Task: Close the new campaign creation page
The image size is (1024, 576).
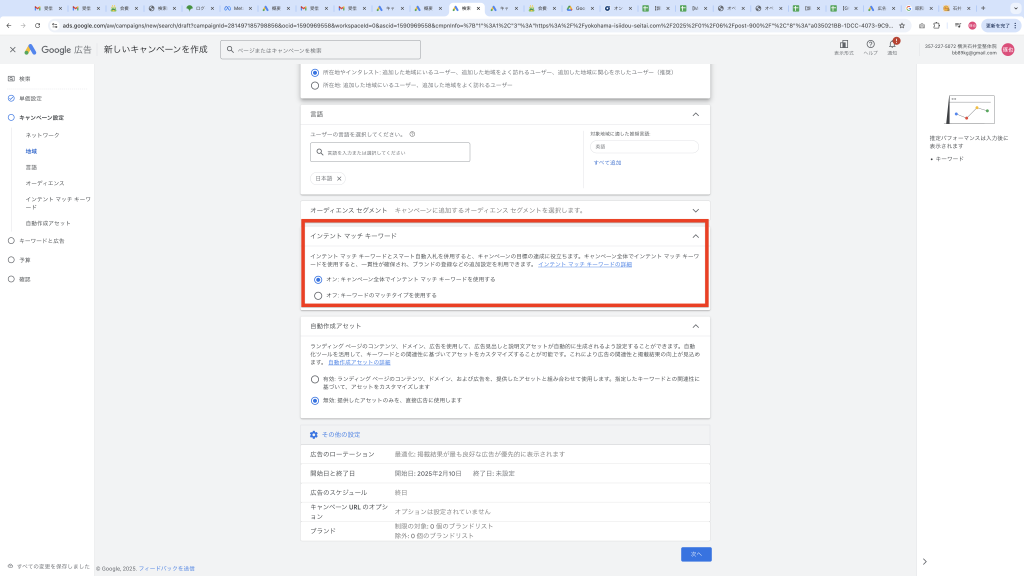Action: (12, 49)
